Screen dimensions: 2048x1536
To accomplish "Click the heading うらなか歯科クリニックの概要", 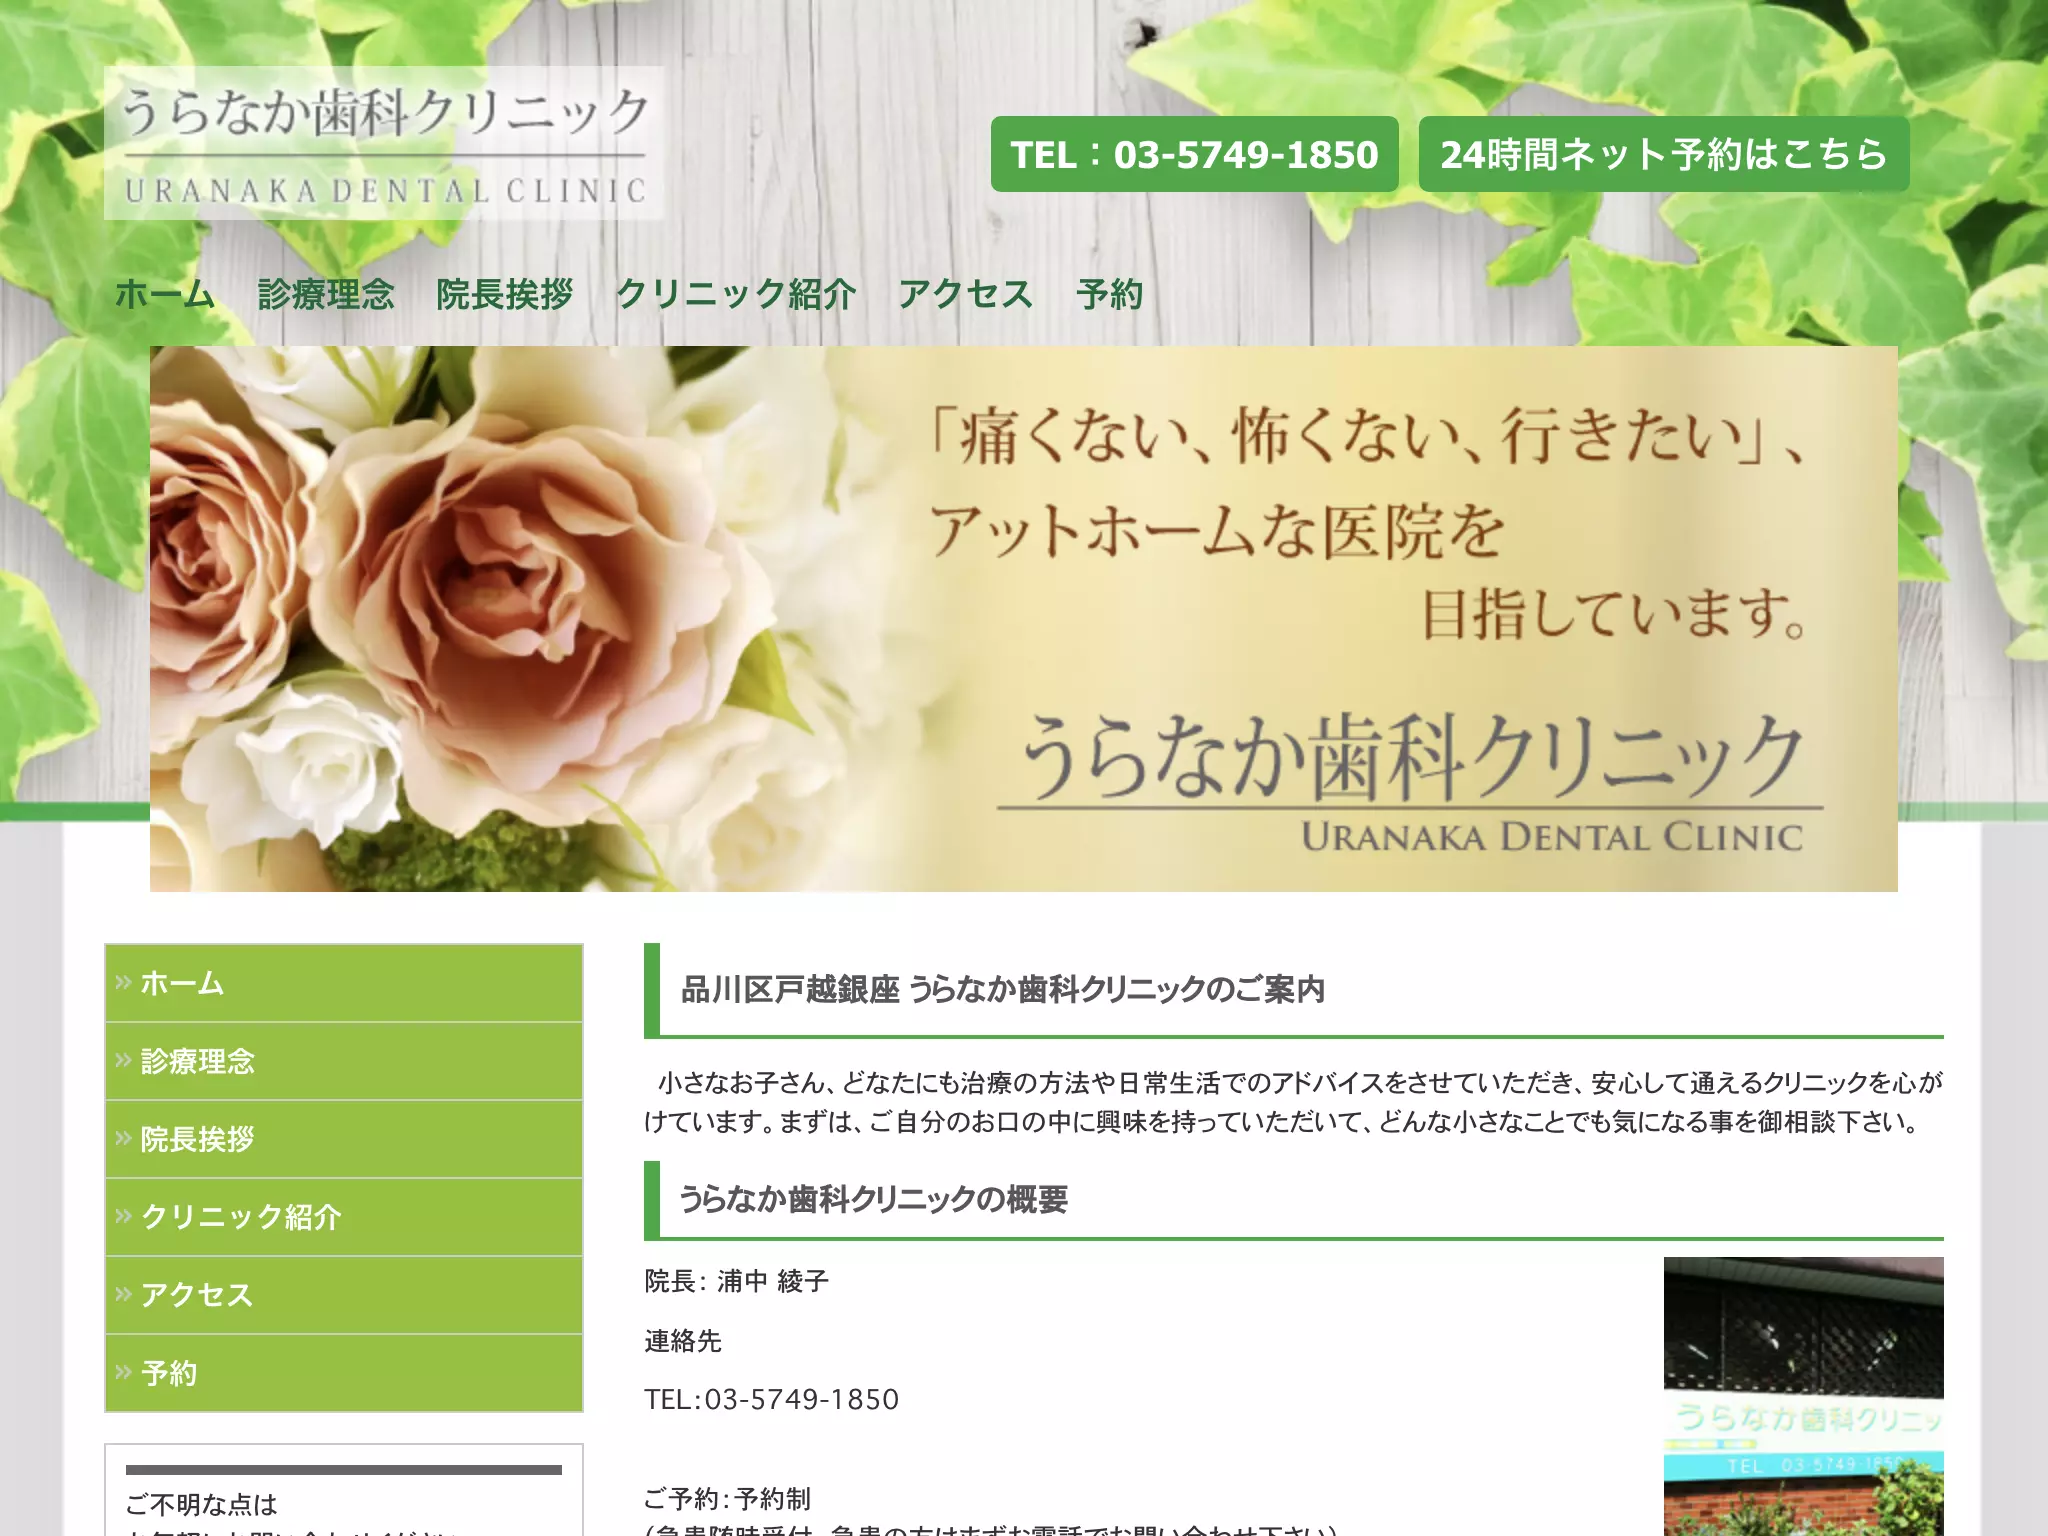I will click(x=873, y=1199).
